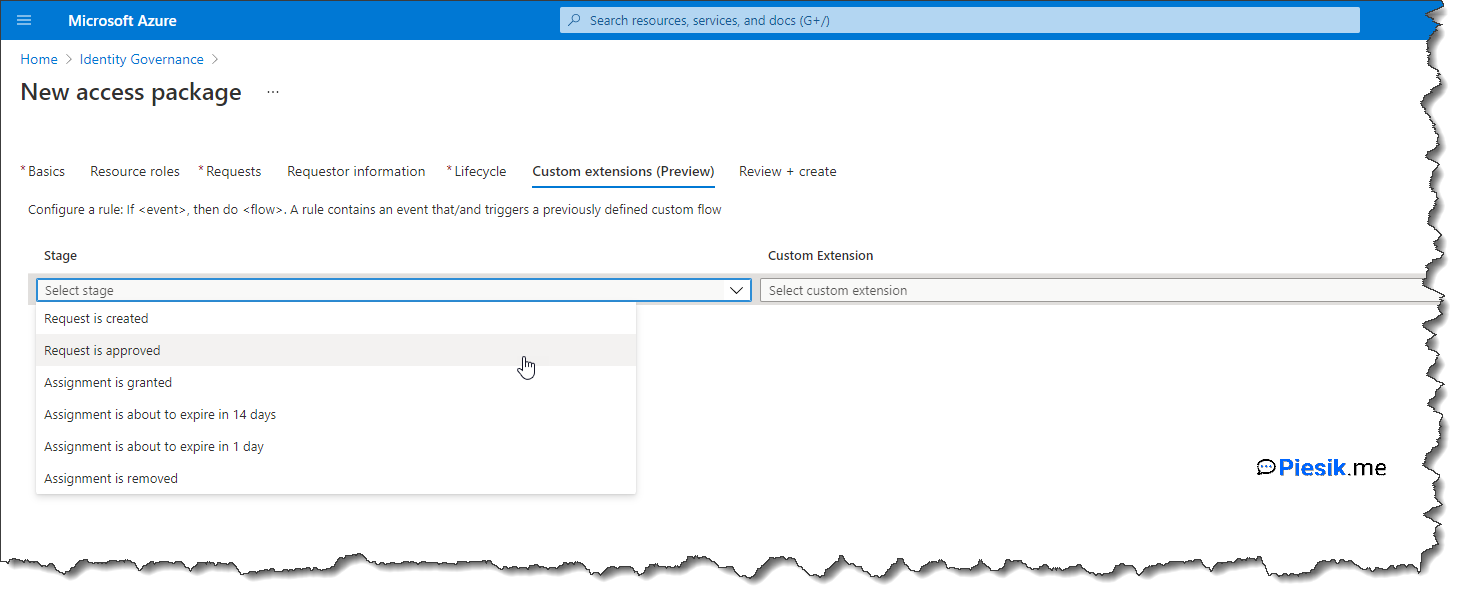This screenshot has height=600, width=1468.
Task: Collapse the Select stage dropdown chevron
Action: [x=737, y=290]
